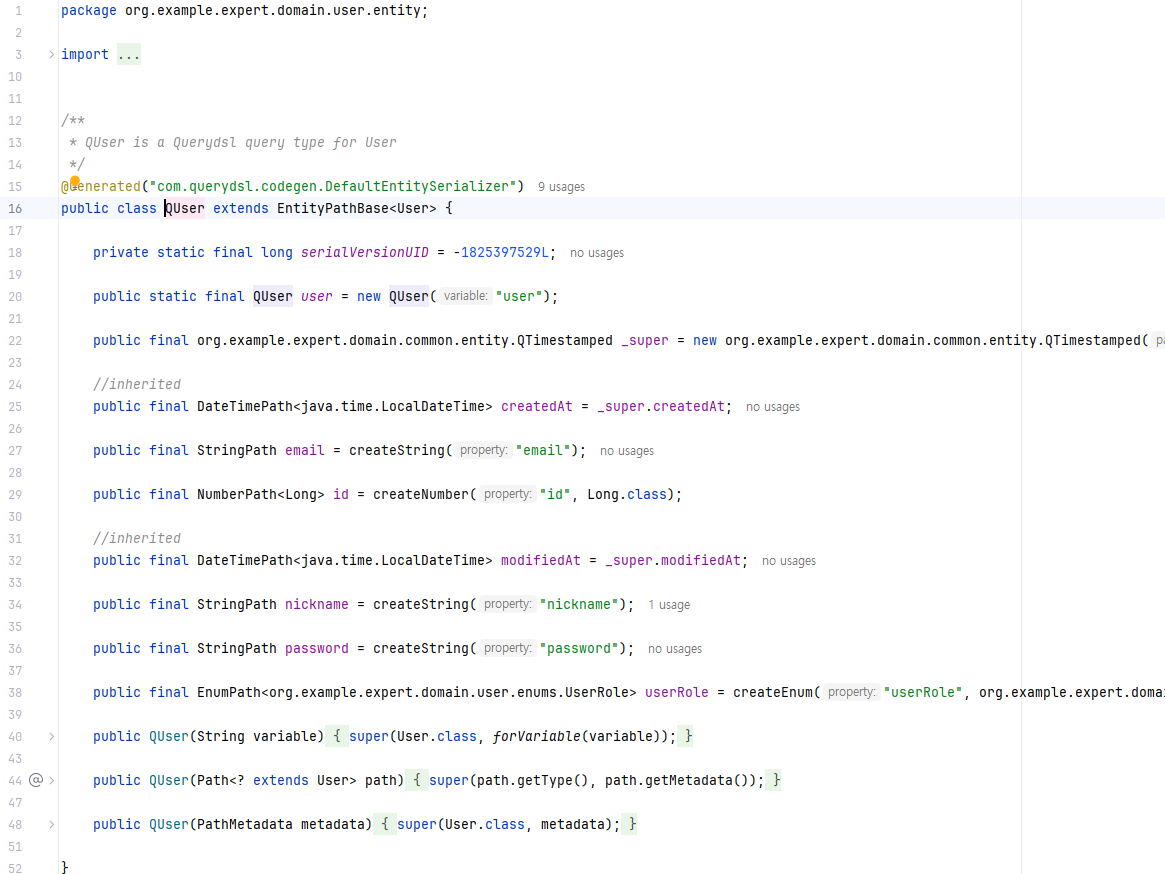Click "no usages" next to the email field
The image size is (1165, 874).
point(626,450)
